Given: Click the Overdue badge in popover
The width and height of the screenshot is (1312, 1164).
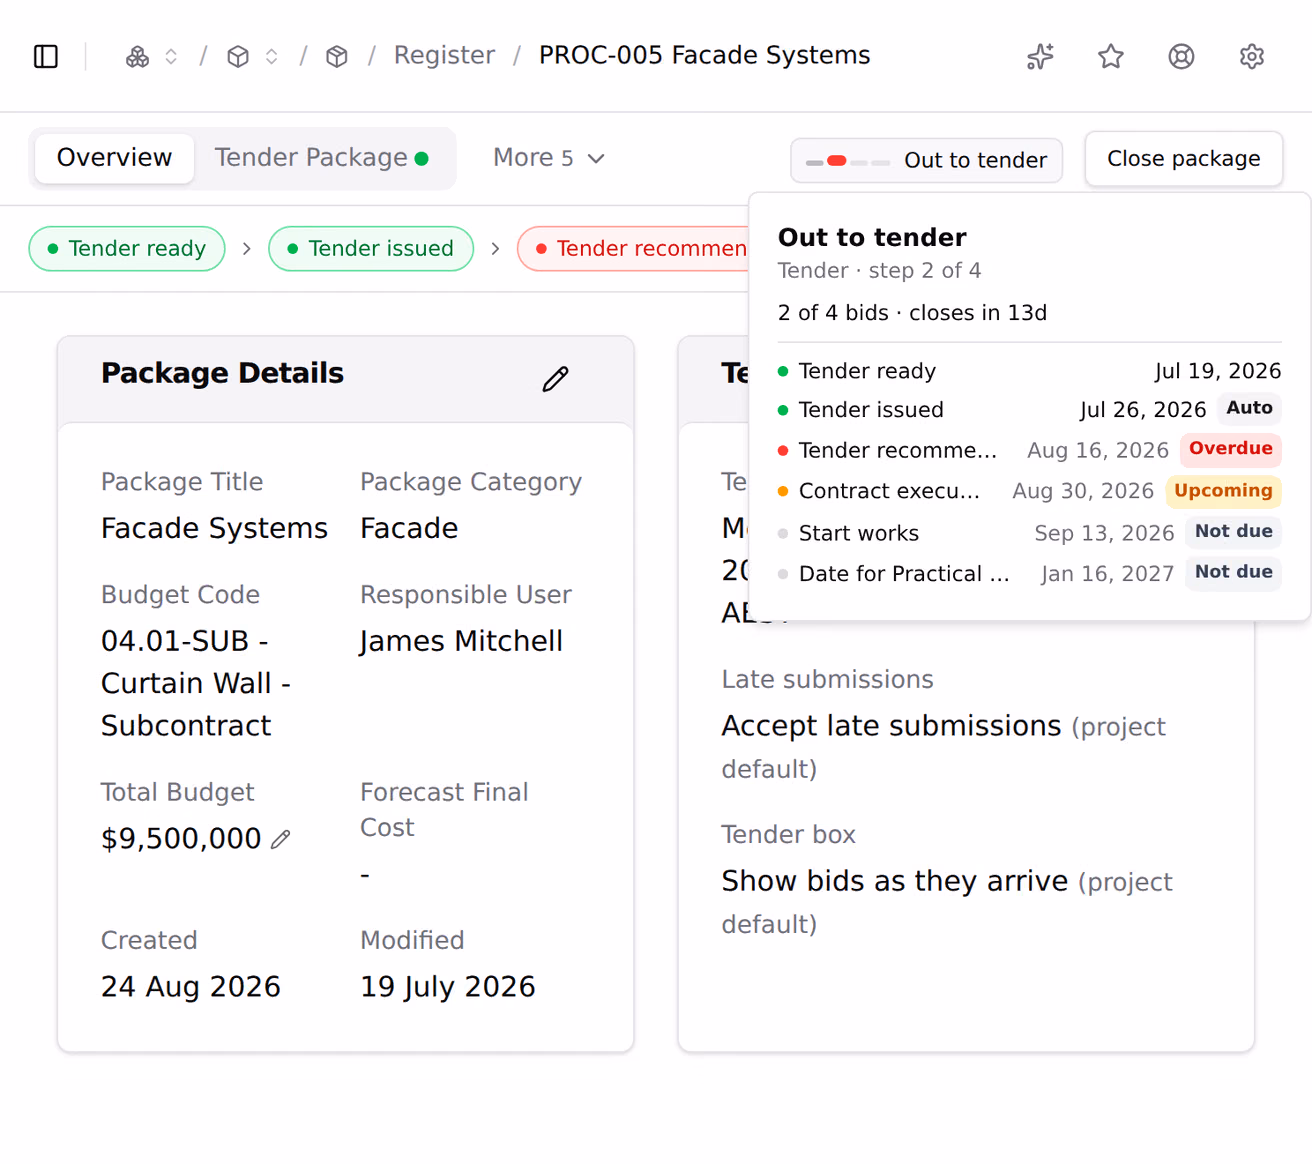Looking at the screenshot, I should point(1230,449).
